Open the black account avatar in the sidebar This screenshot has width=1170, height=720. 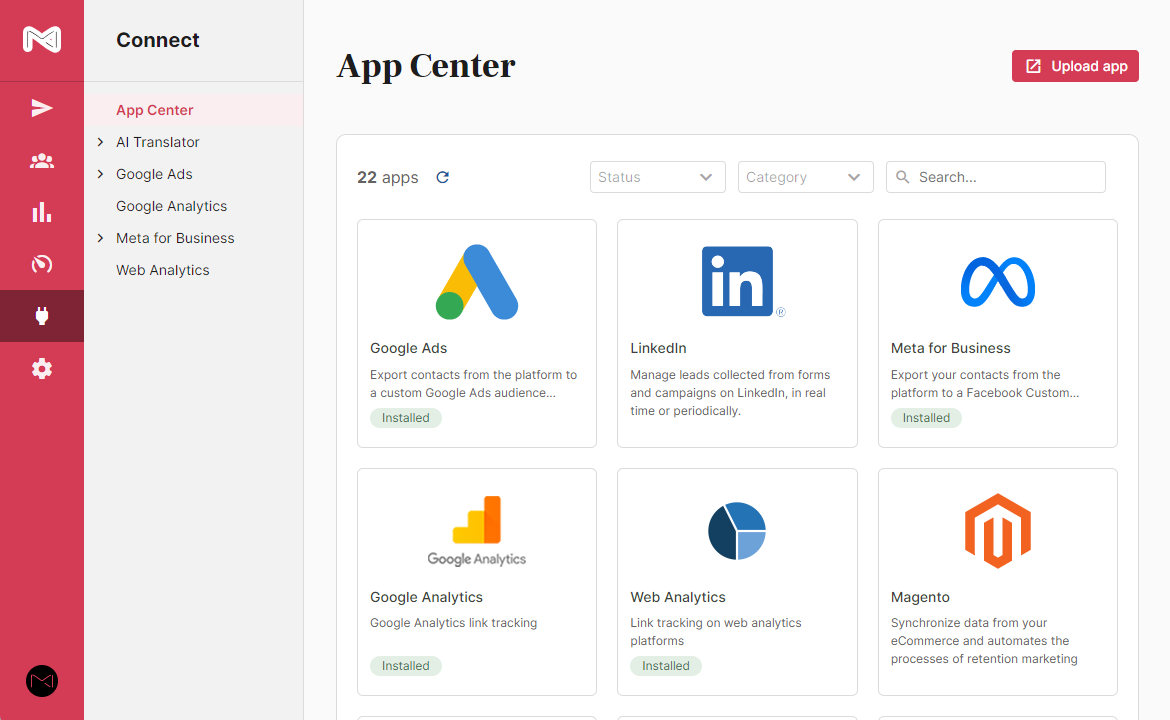42,681
